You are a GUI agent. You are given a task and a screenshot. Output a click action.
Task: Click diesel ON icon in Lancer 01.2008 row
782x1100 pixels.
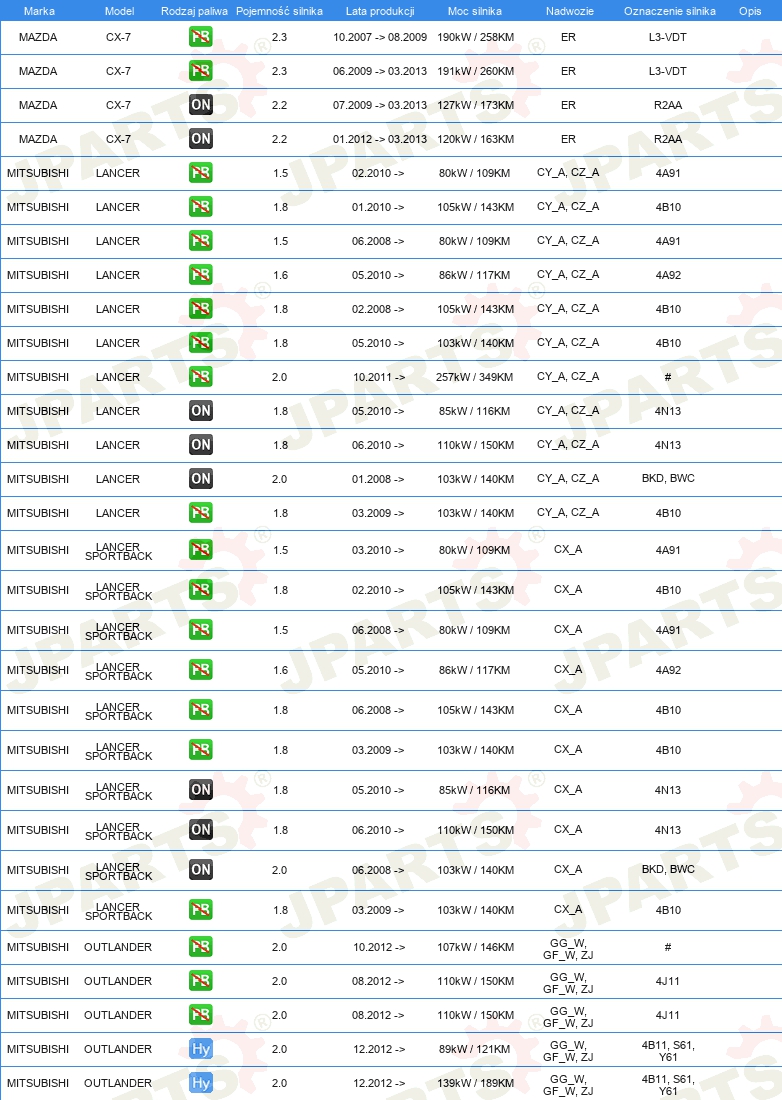[201, 479]
